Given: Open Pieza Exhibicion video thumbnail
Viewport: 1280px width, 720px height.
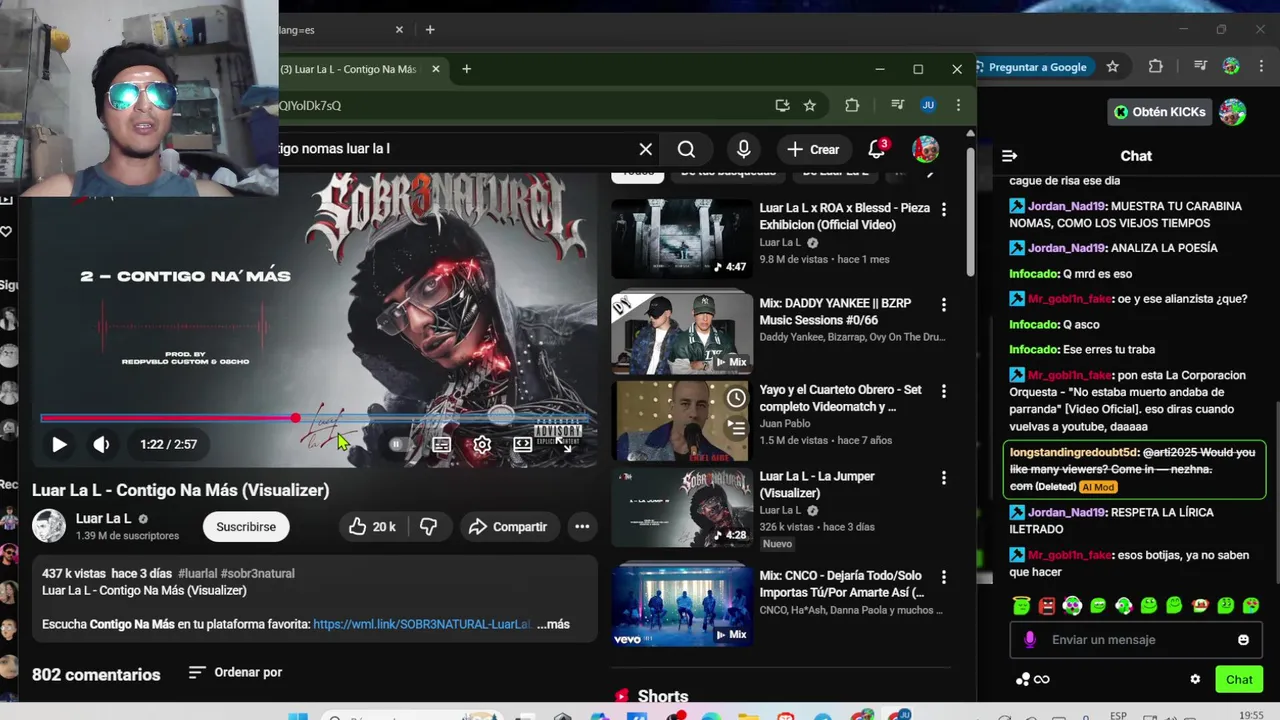Looking at the screenshot, I should (682, 239).
